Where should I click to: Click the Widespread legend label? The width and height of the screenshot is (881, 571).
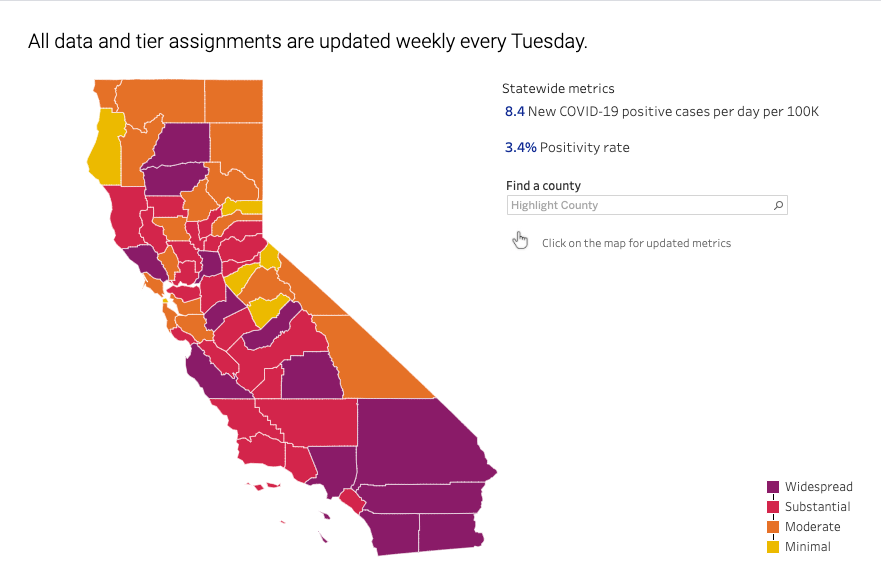818,487
